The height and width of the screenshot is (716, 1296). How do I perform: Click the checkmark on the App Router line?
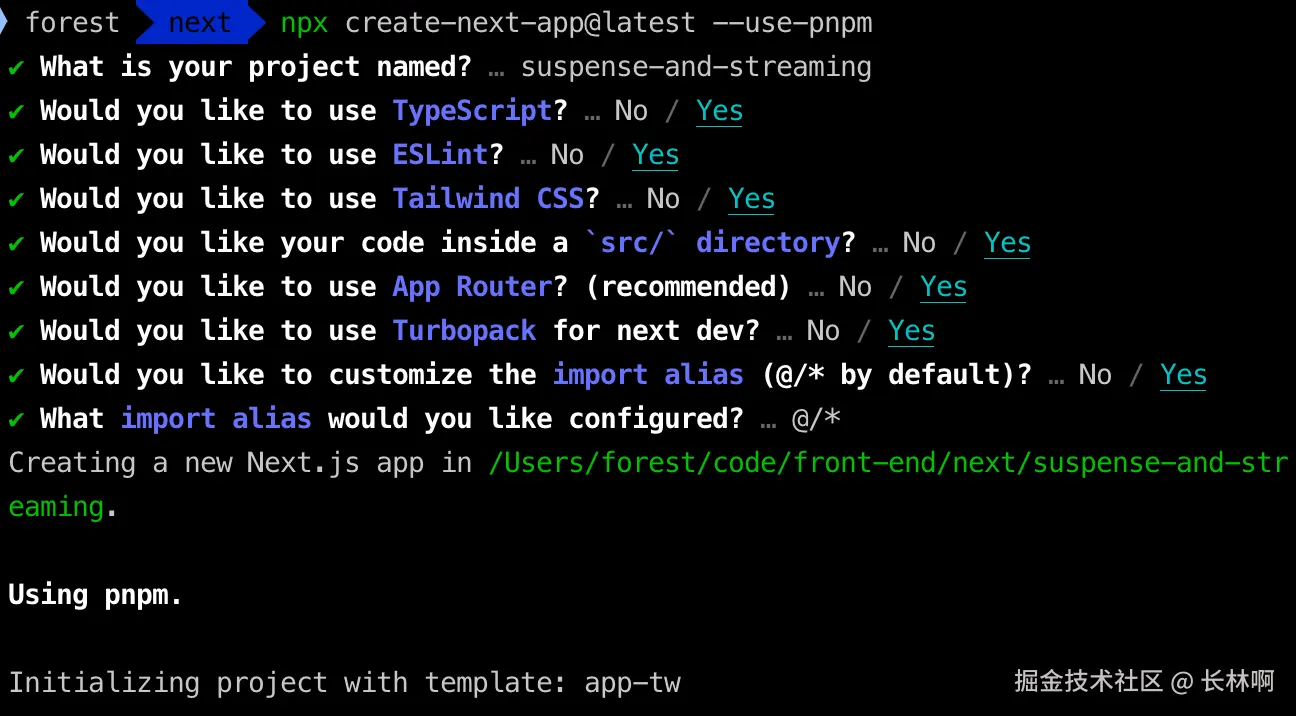tap(16, 287)
